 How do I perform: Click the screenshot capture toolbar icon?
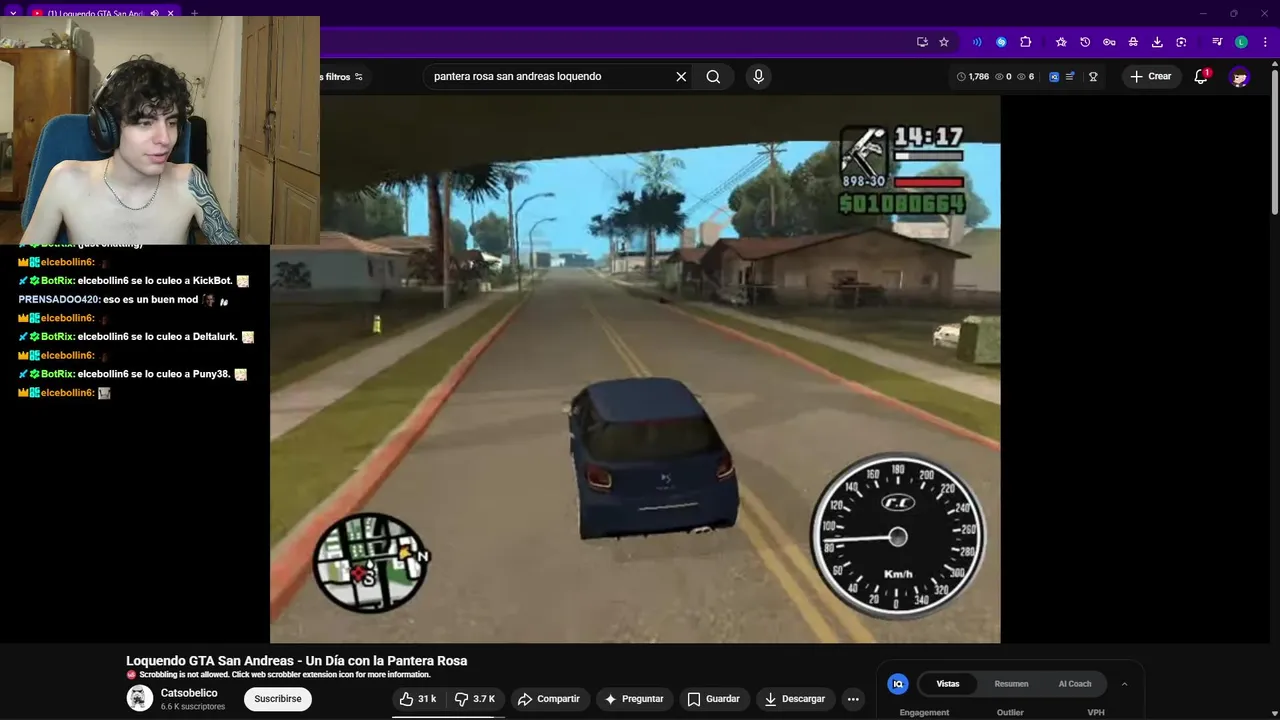pyautogui.click(x=1181, y=42)
